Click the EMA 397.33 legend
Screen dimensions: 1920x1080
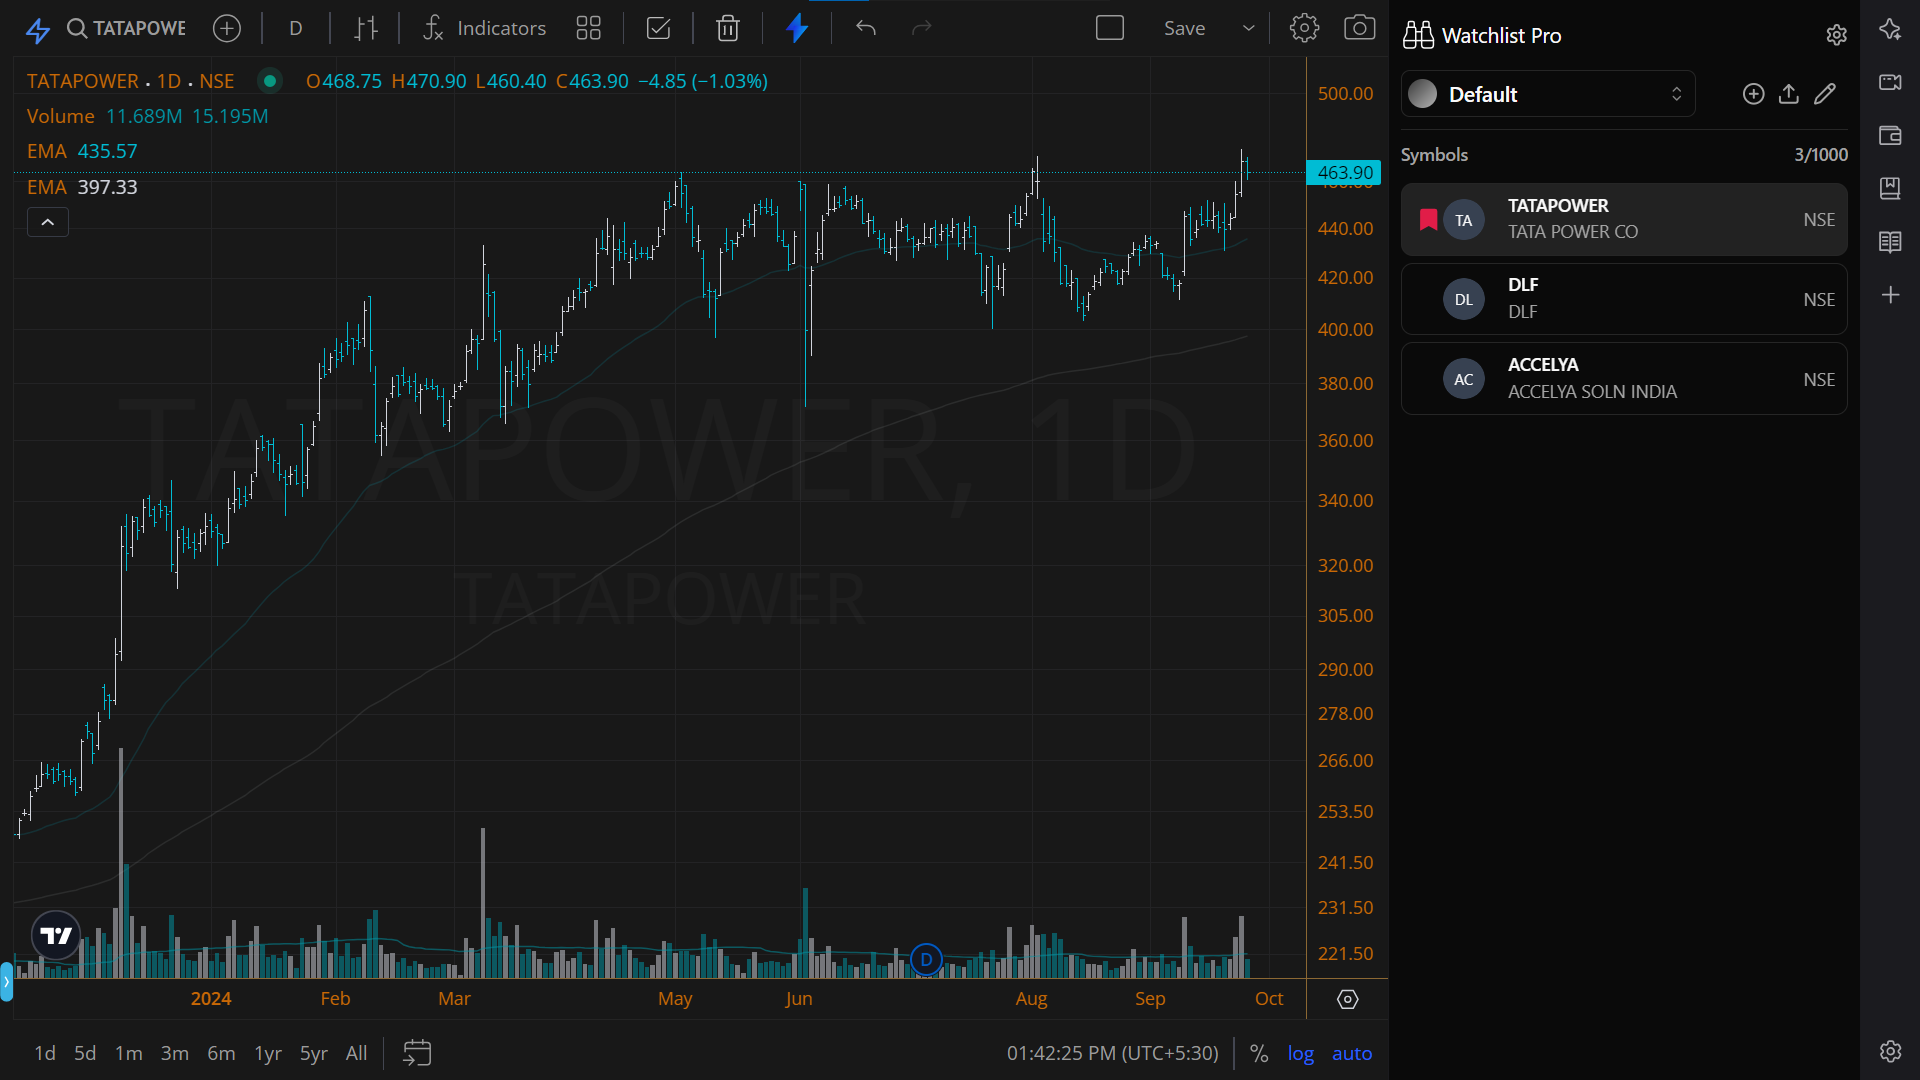point(82,187)
